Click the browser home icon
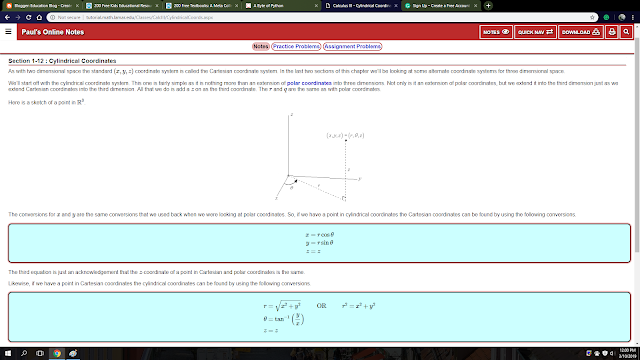The width and height of the screenshot is (640, 360). (39, 18)
